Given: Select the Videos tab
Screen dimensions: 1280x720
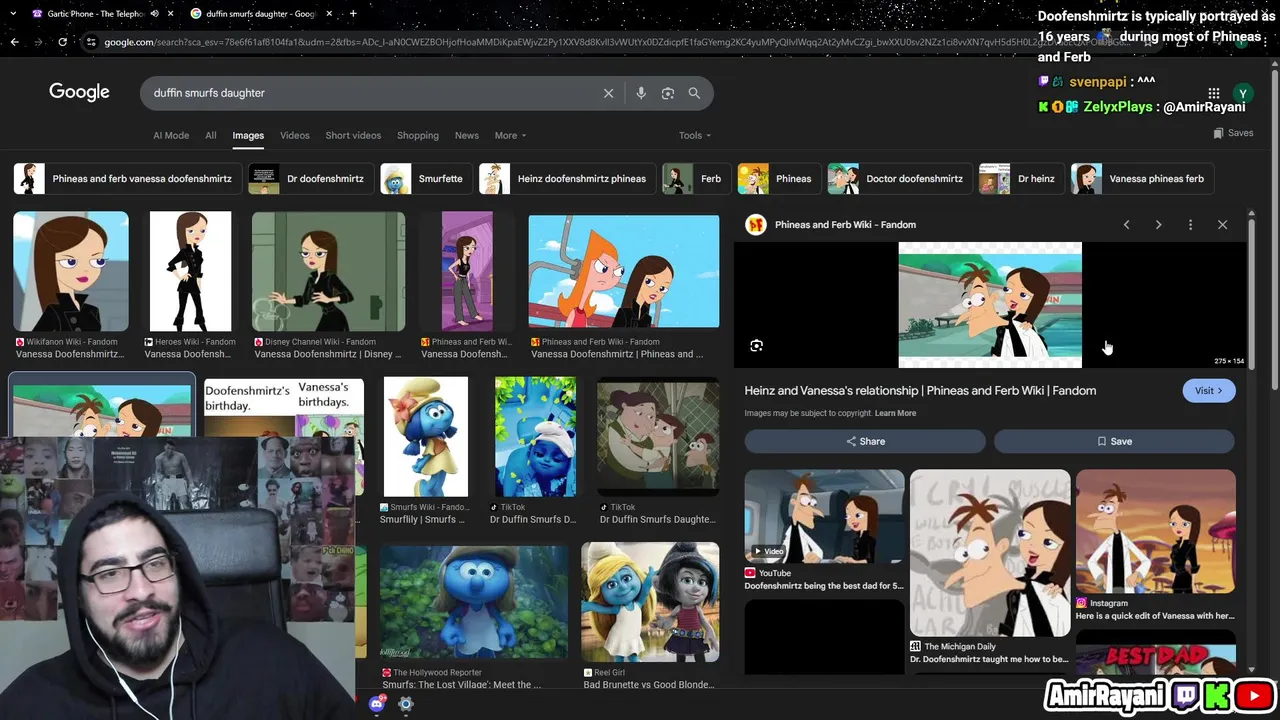Looking at the screenshot, I should pyautogui.click(x=295, y=136).
